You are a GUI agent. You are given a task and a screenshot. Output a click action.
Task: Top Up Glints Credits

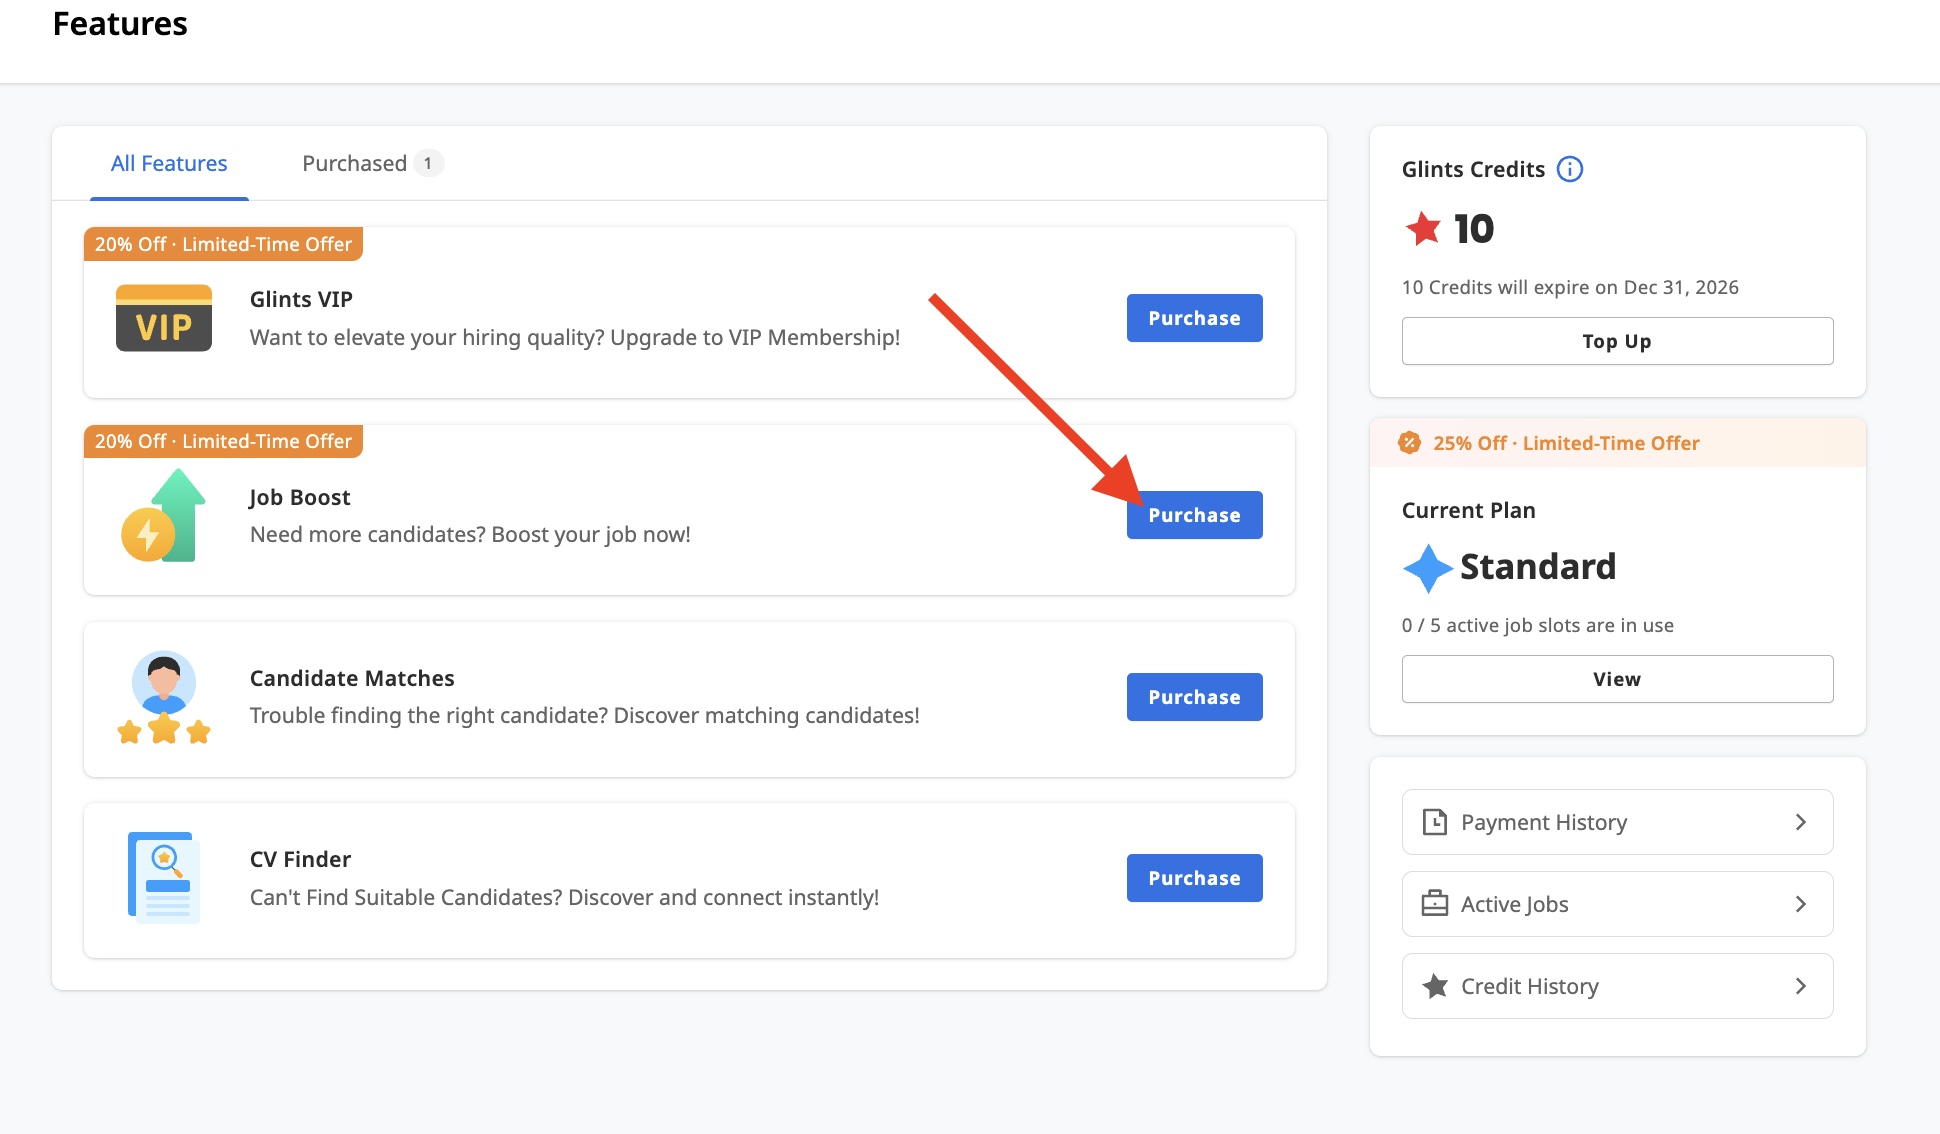[x=1617, y=341]
